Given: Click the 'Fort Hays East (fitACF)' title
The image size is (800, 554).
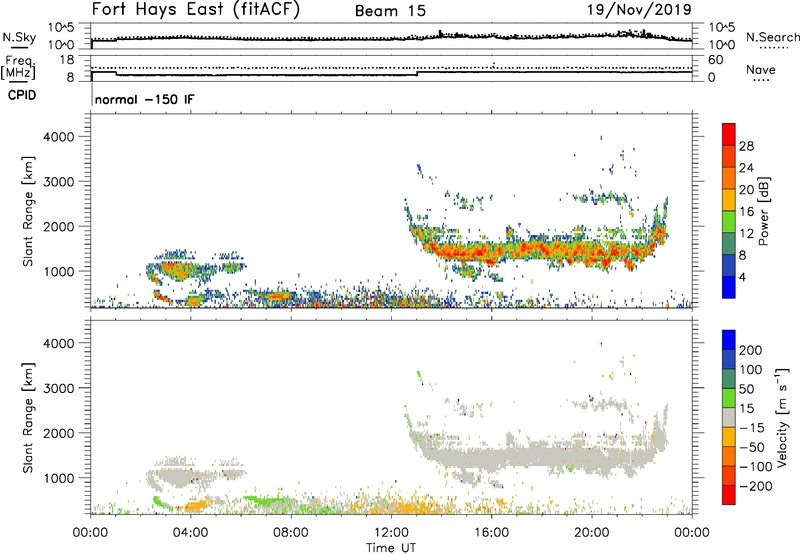Looking at the screenshot, I should pos(196,10).
